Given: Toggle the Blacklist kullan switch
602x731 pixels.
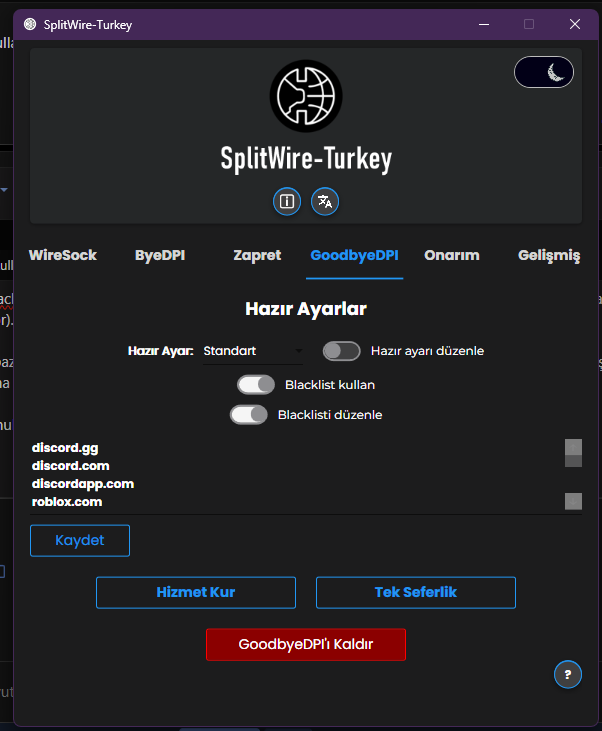Looking at the screenshot, I should 256,385.
